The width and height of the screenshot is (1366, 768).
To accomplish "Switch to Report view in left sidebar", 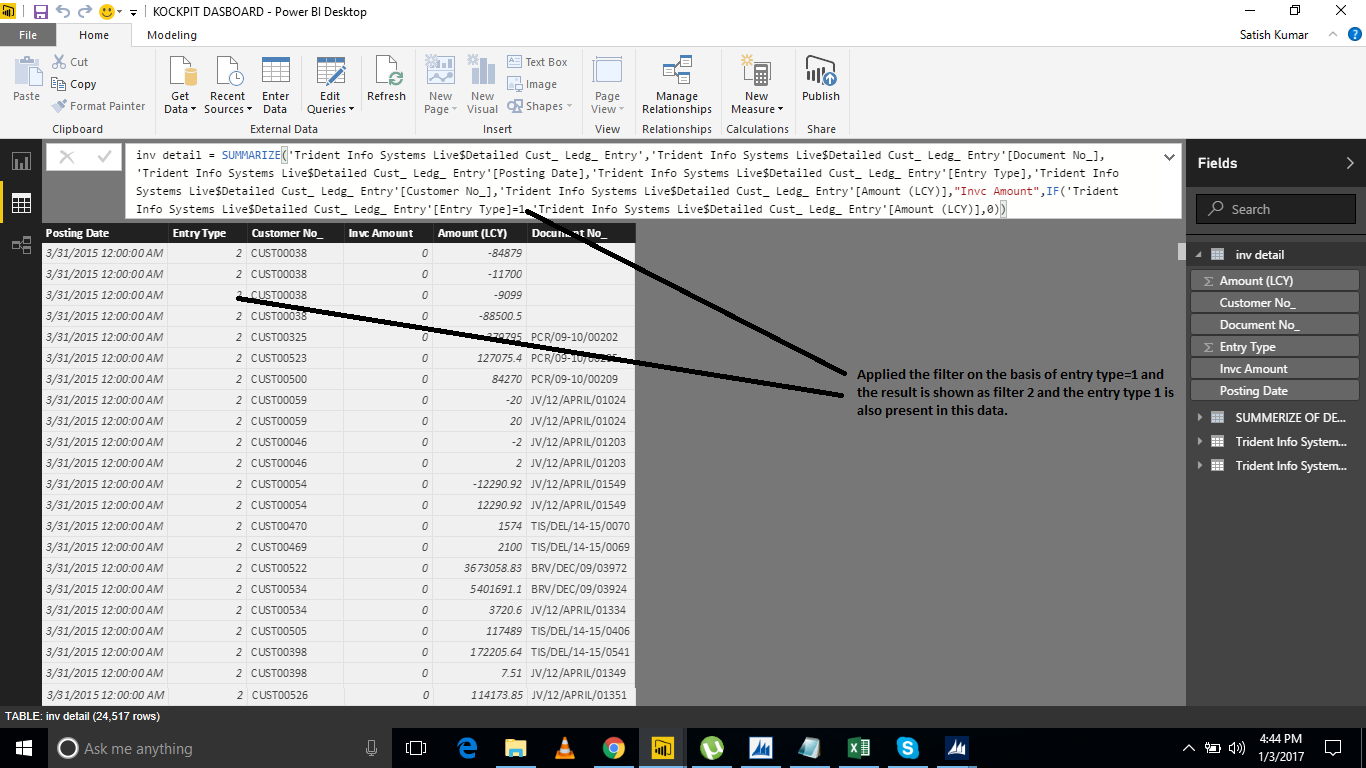I will tap(21, 162).
